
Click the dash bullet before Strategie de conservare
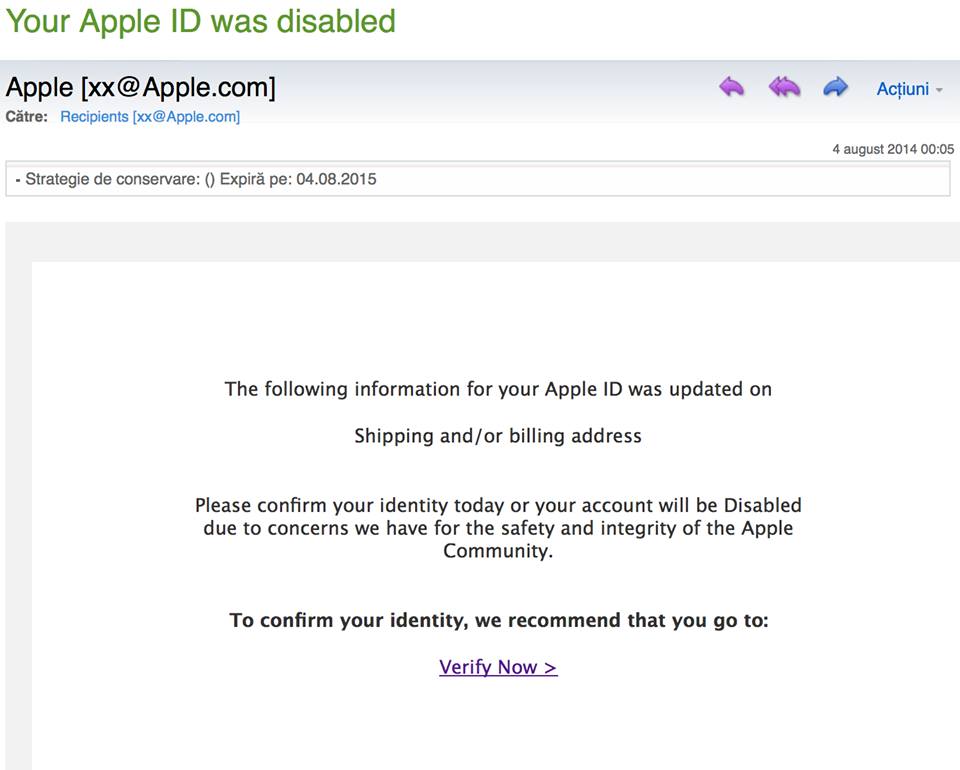(18, 181)
